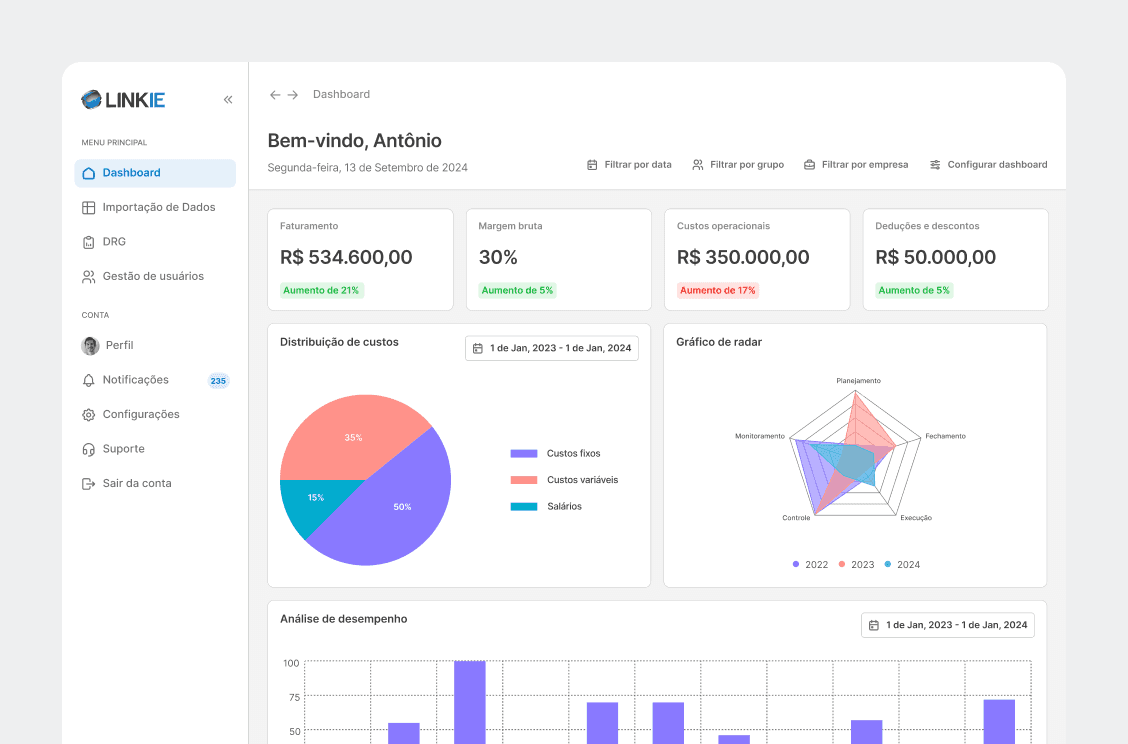Click the Execução radar axis label
This screenshot has height=744, width=1128.
click(x=916, y=518)
